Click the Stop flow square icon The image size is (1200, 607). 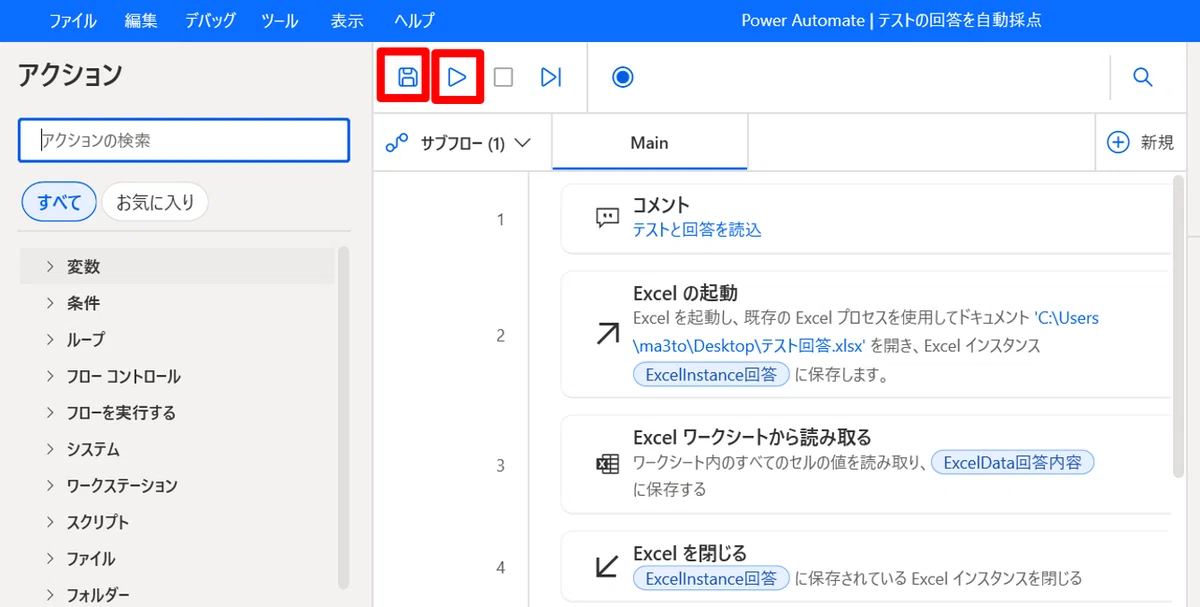point(504,77)
